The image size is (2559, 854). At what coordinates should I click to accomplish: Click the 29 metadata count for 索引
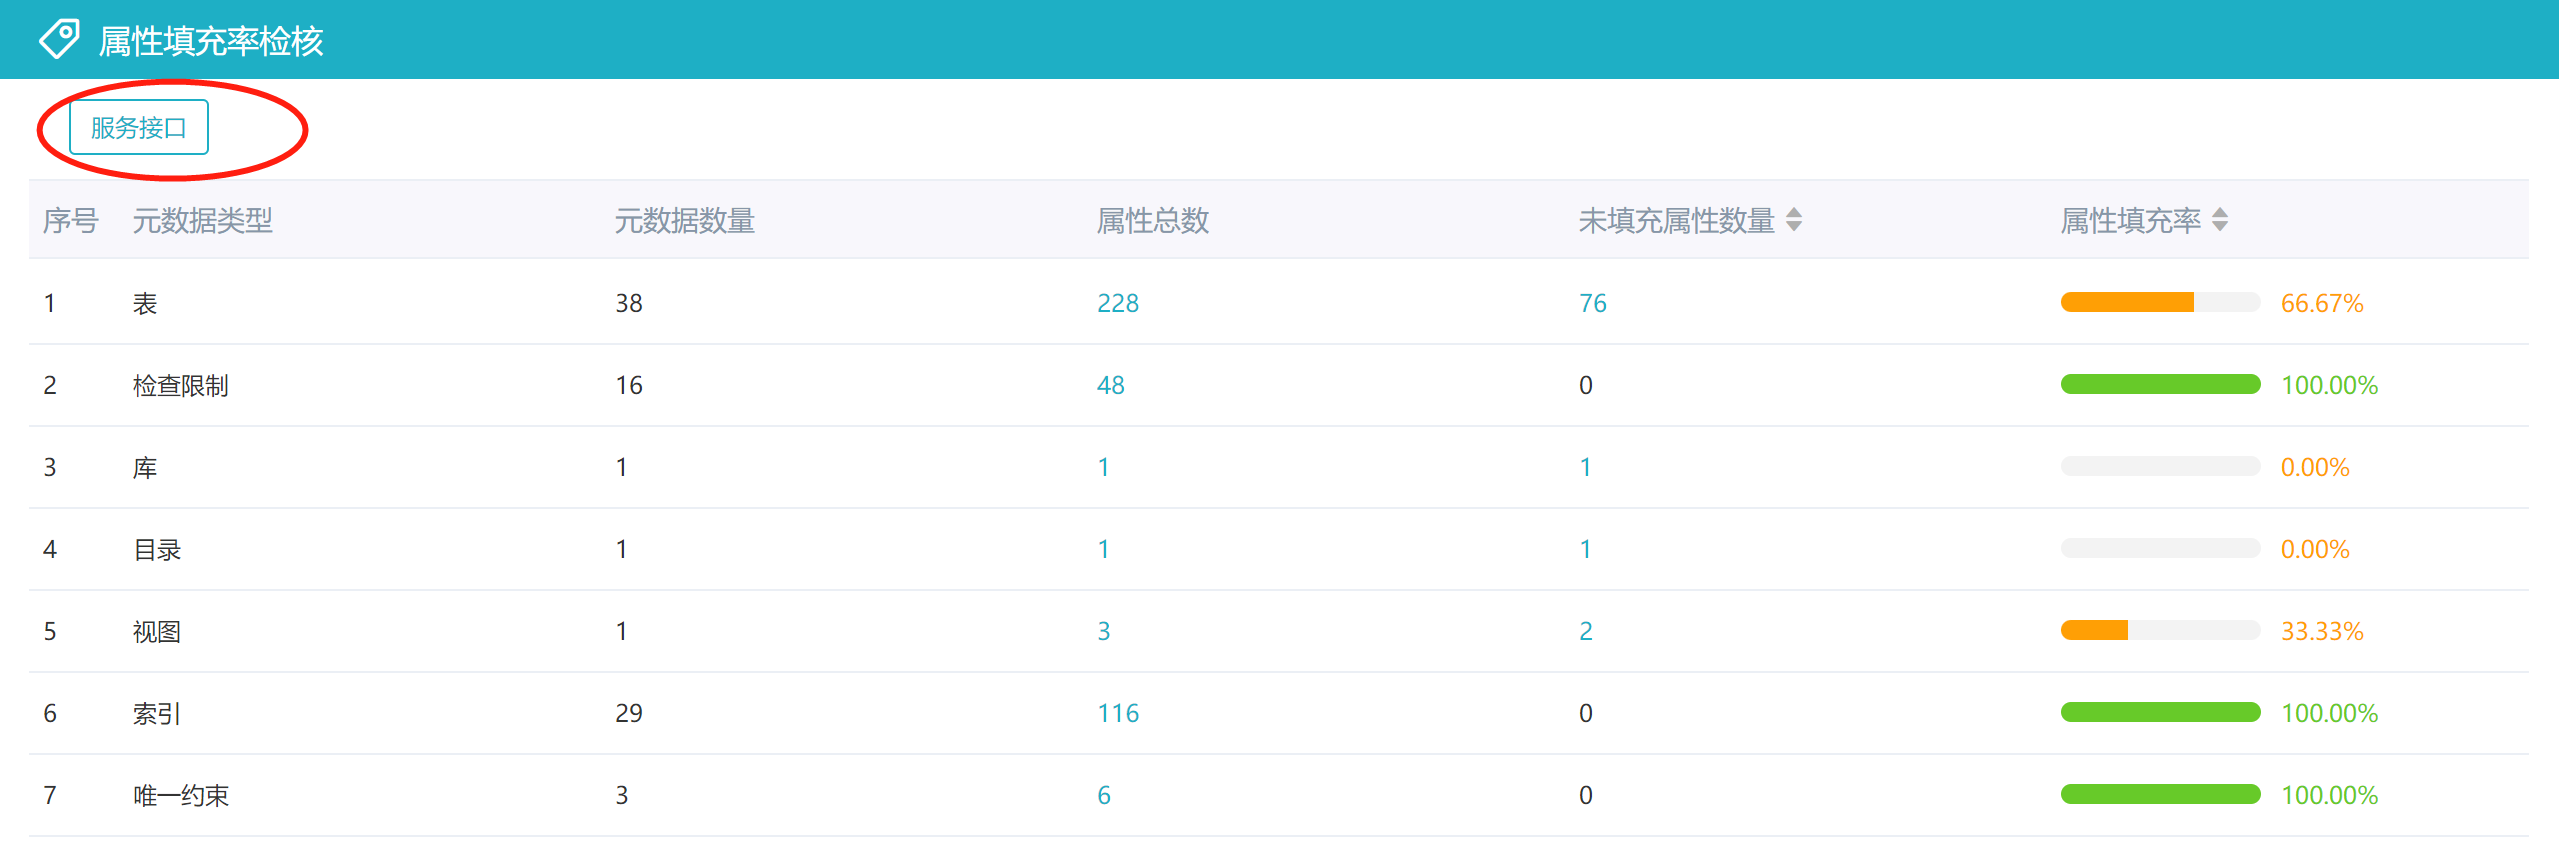coord(629,713)
